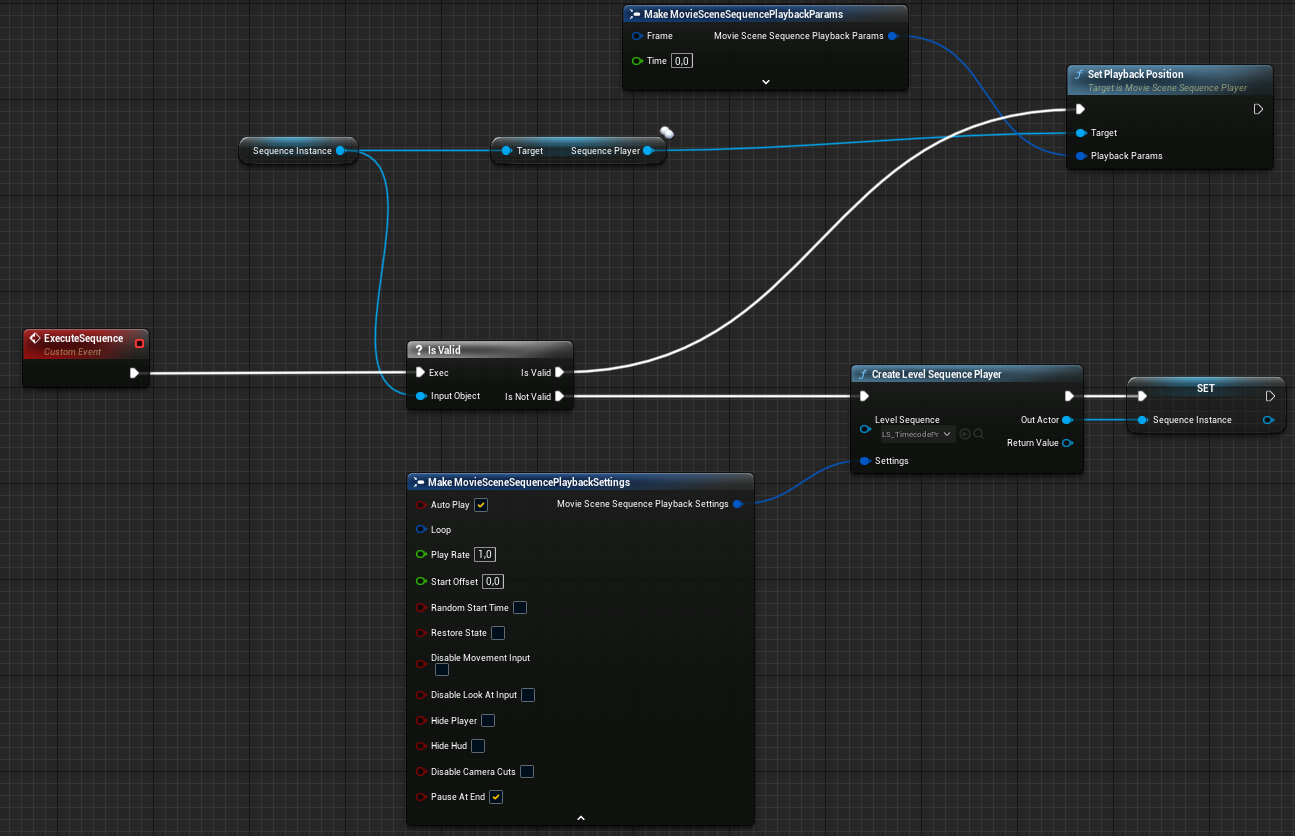Screen dimensions: 1295x836
Task: Click the Loop input pin
Action: (421, 530)
